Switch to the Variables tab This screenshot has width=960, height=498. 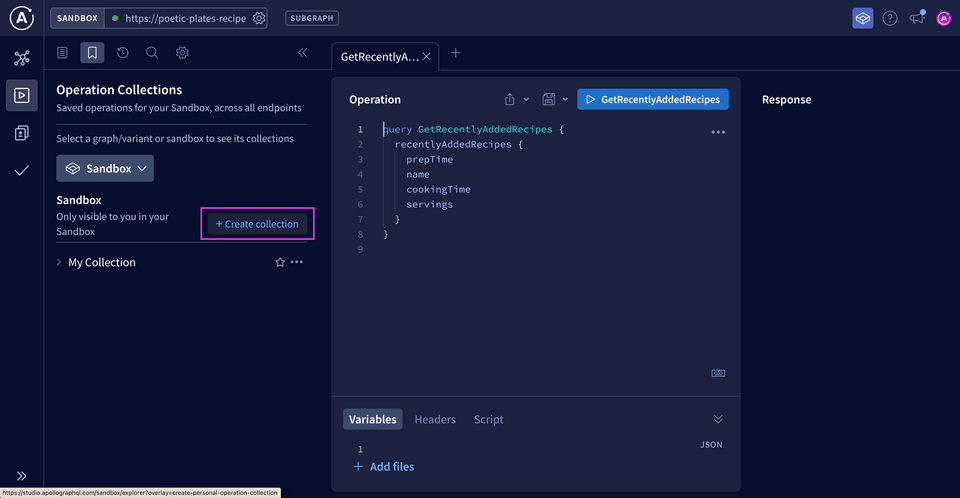pyautogui.click(x=372, y=420)
